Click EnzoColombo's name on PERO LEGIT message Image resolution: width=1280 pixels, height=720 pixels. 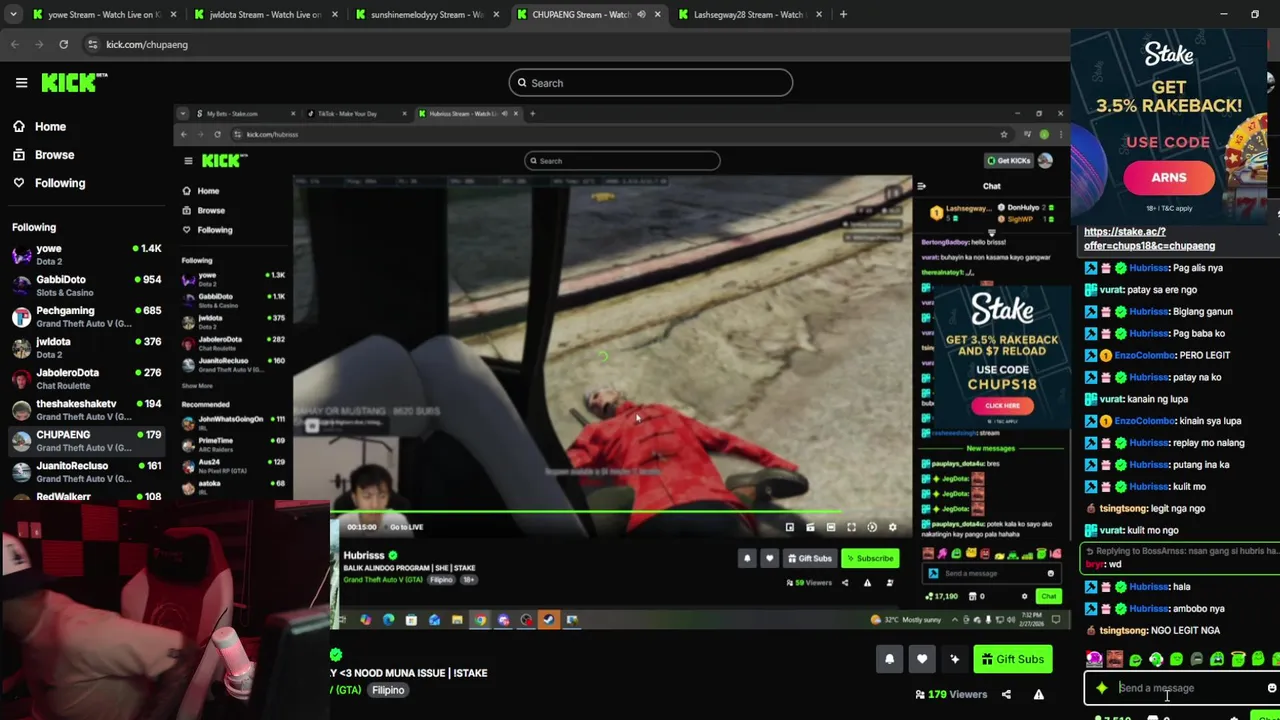pyautogui.click(x=1144, y=355)
